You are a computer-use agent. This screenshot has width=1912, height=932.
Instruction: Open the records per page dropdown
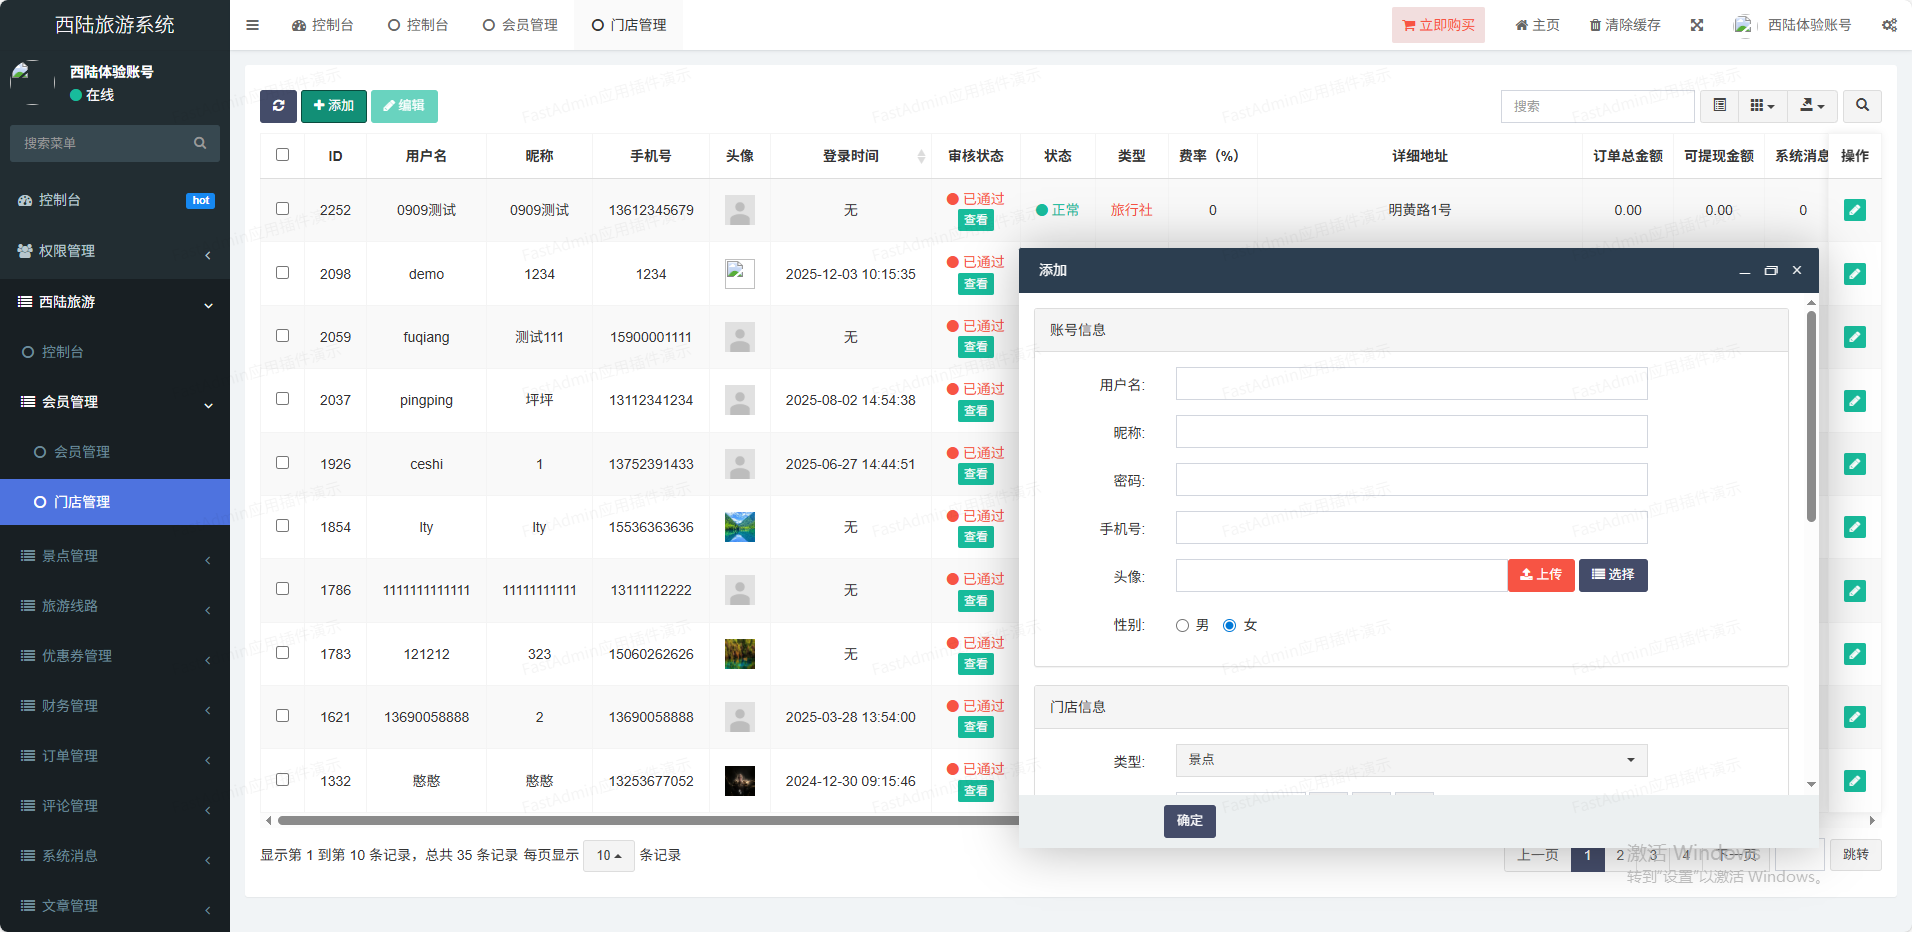608,856
